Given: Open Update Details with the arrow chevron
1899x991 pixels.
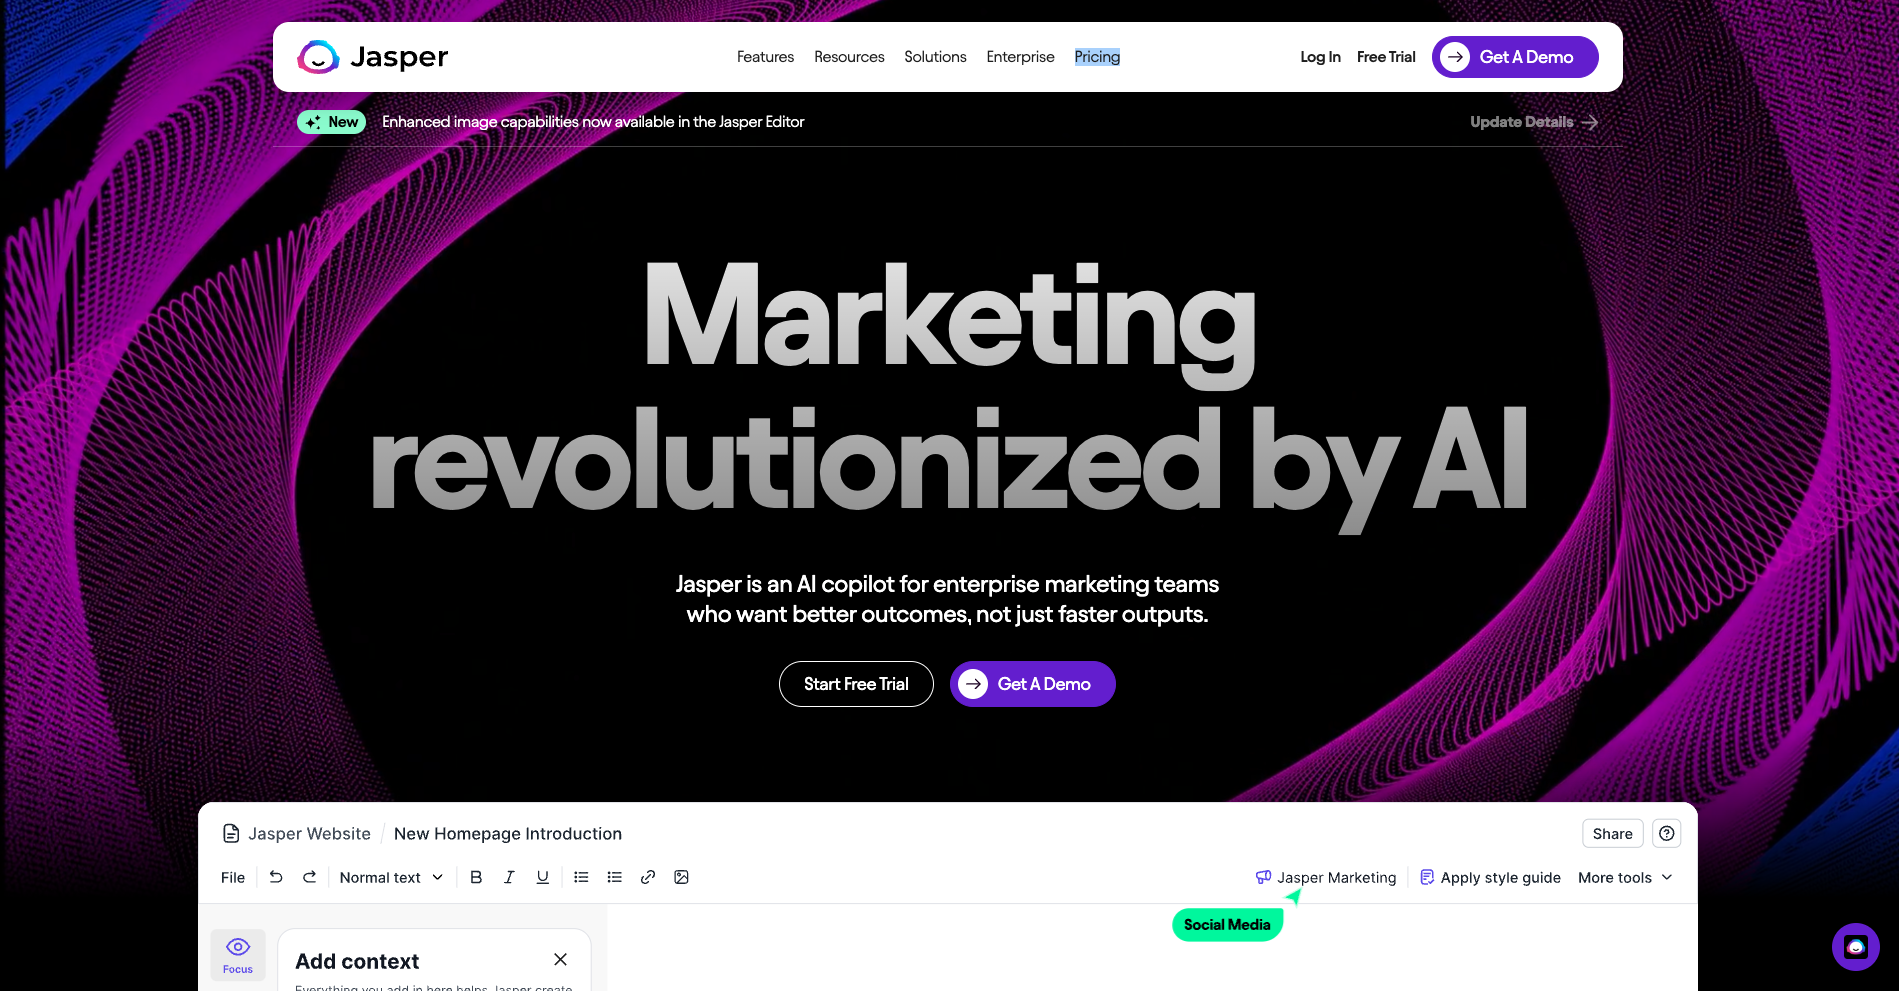Looking at the screenshot, I should click(1589, 121).
